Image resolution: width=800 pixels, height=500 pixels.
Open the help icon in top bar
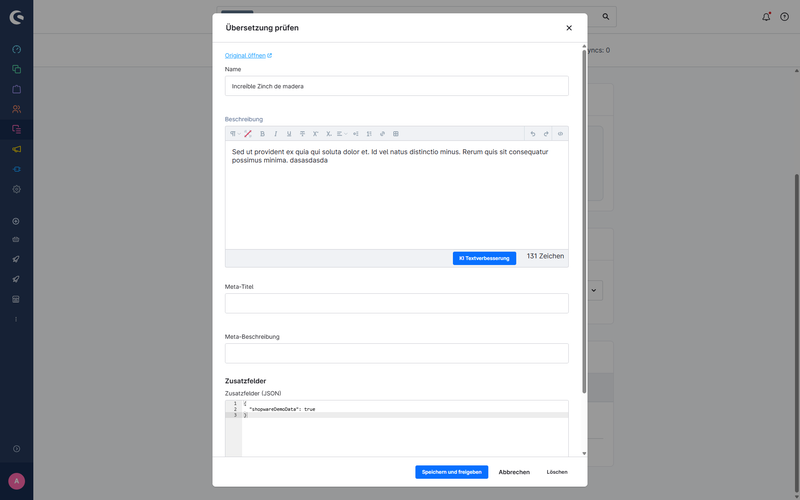coord(785,17)
